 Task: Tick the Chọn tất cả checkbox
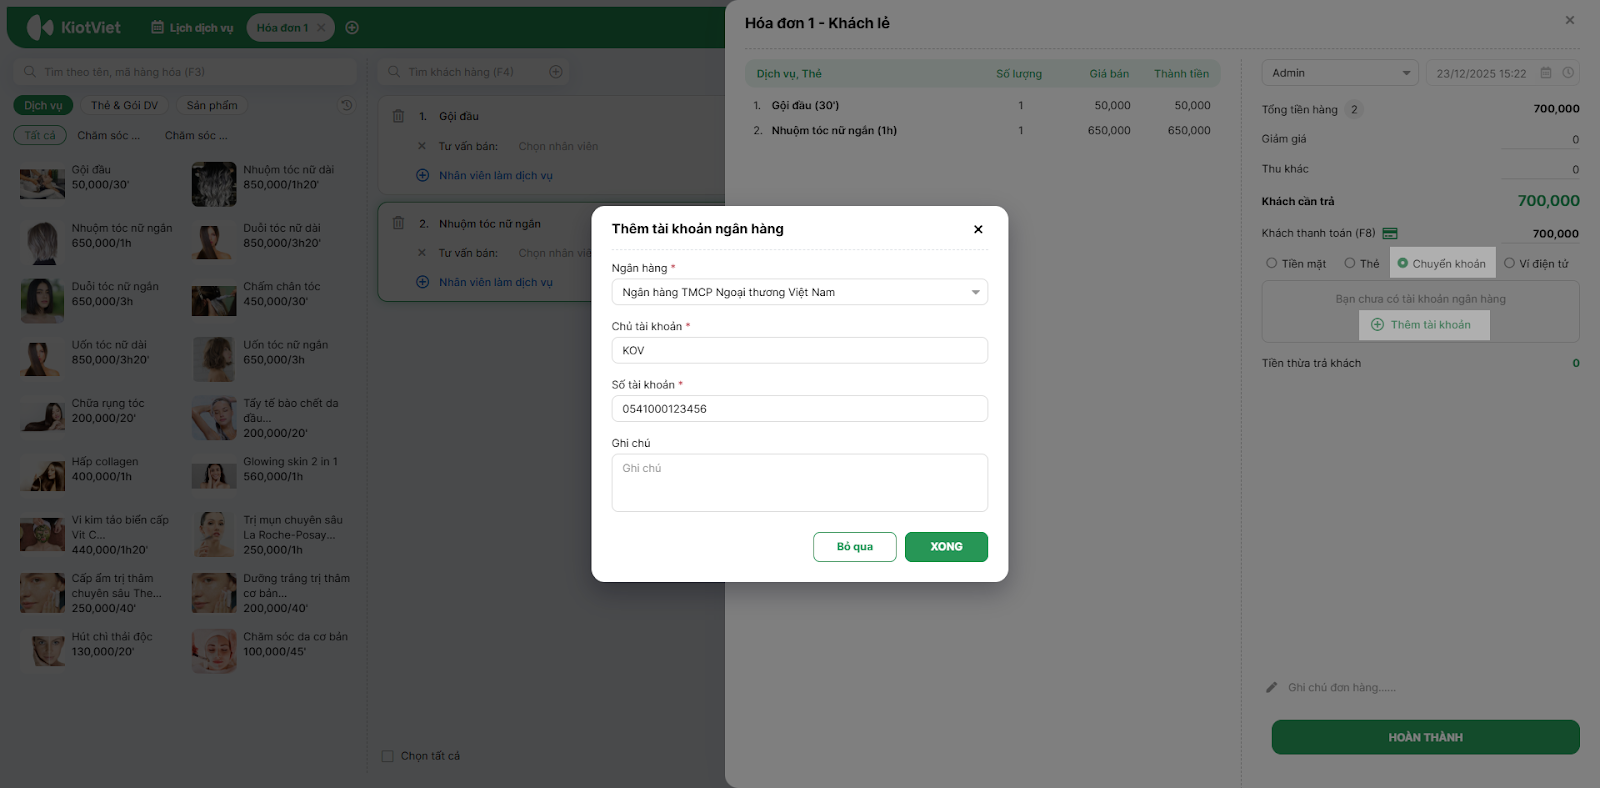pyautogui.click(x=388, y=756)
